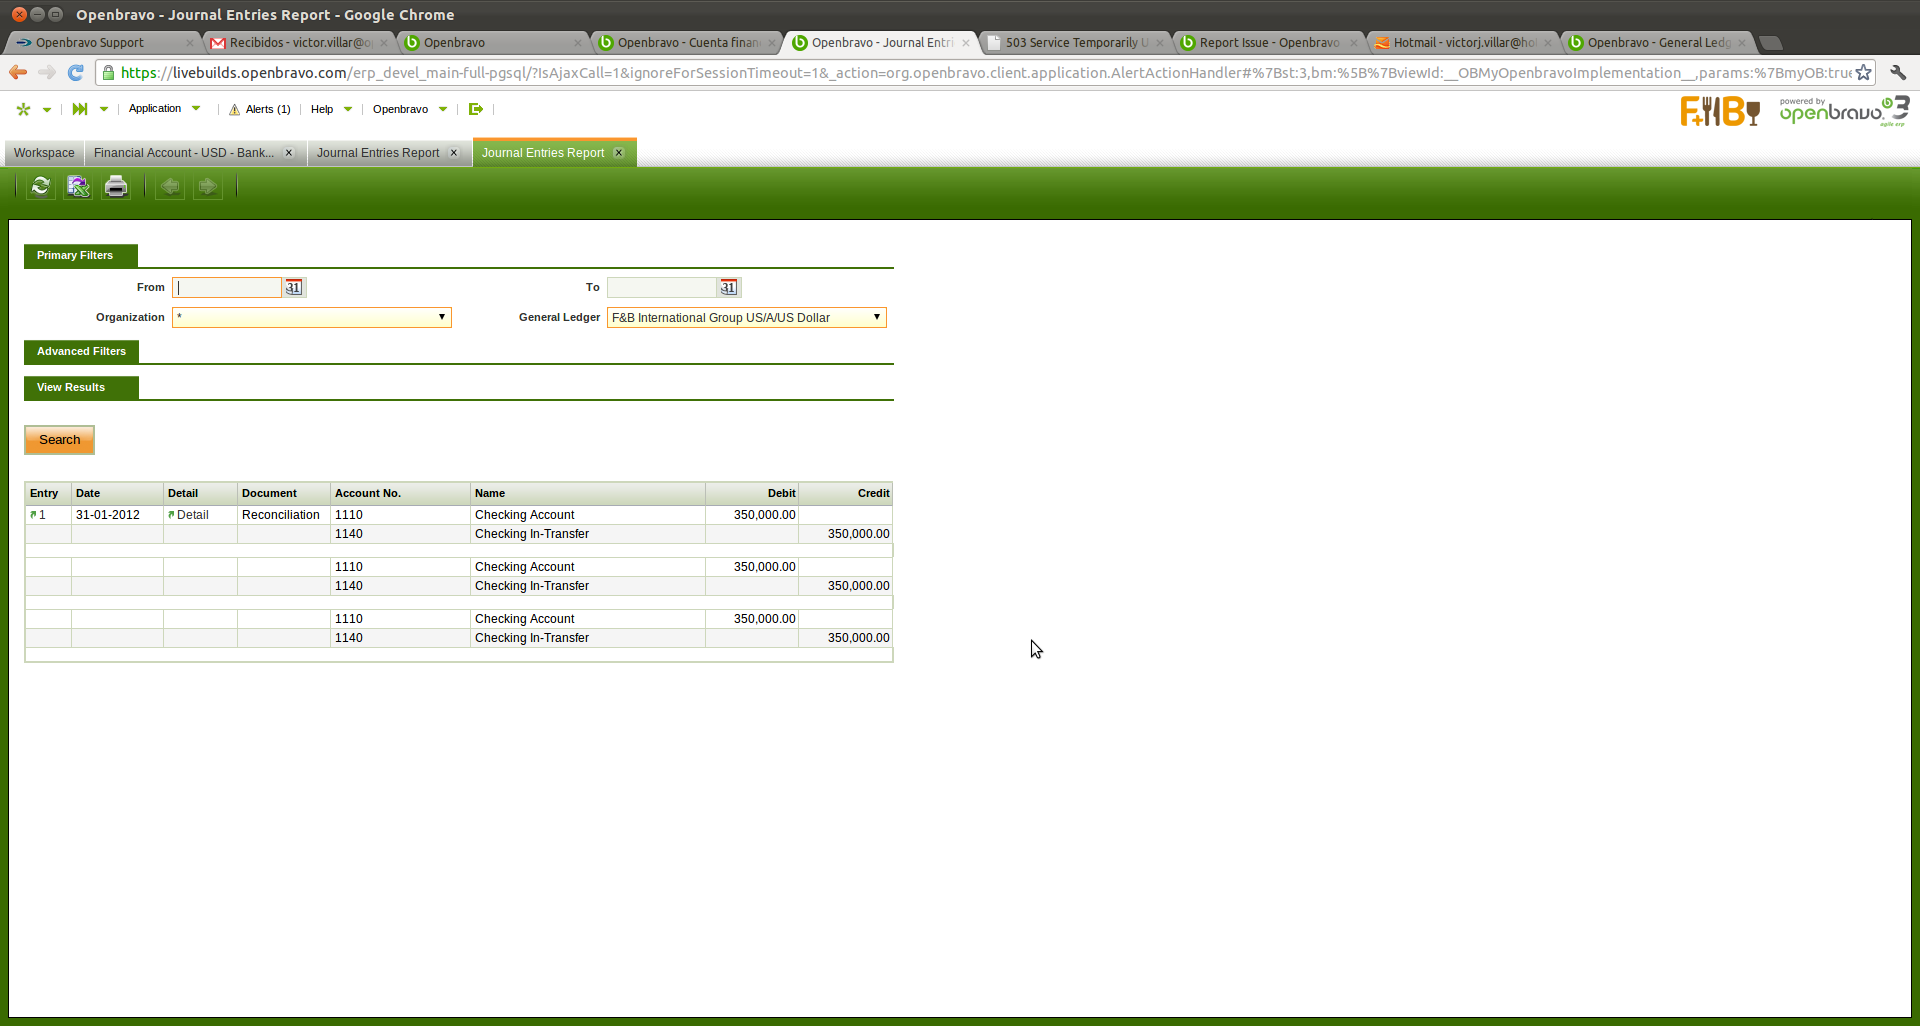Toggle the View Results section
The image size is (1920, 1026).
pyautogui.click(x=81, y=388)
